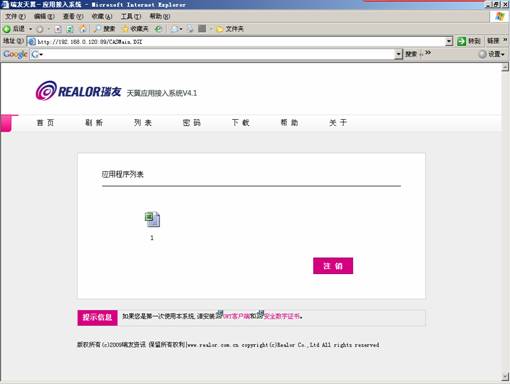Click the 转到 Go label
Screen dimensions: 510x384
point(474,41)
